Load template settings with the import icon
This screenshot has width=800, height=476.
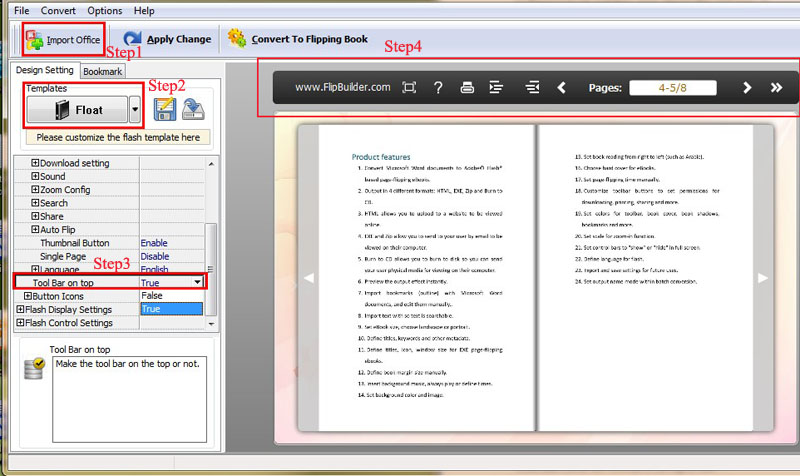[x=193, y=109]
